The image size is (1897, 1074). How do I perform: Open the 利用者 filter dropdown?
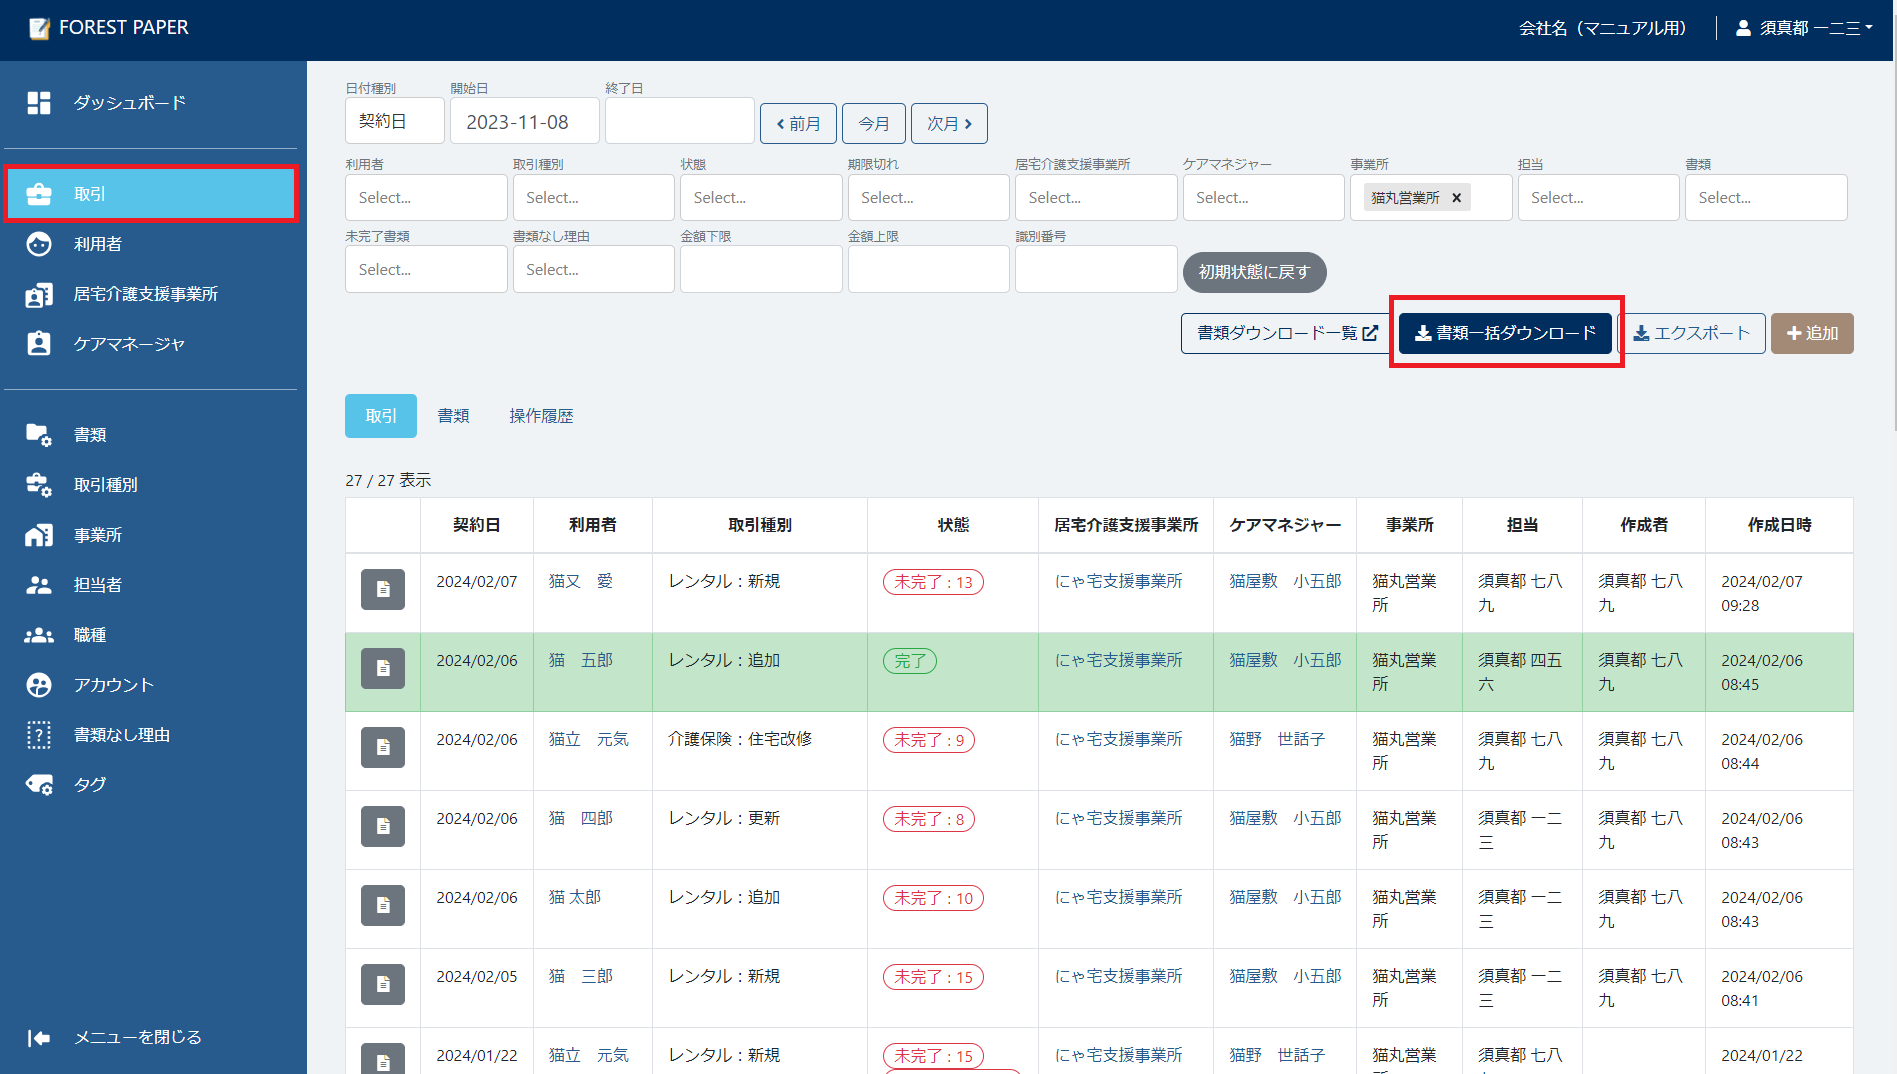point(425,198)
